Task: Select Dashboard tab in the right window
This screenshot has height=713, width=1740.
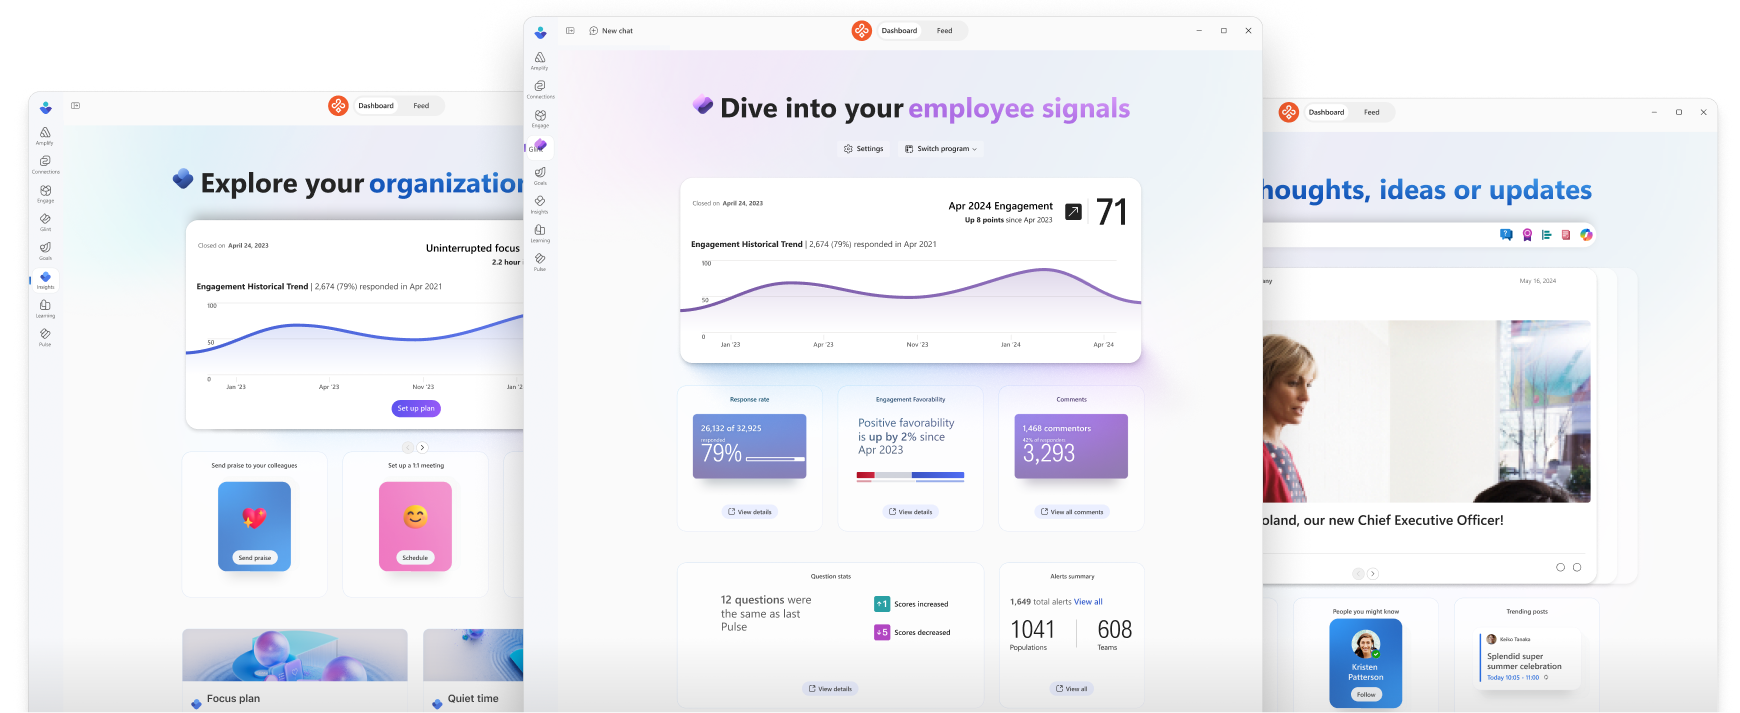Action: click(x=1326, y=112)
